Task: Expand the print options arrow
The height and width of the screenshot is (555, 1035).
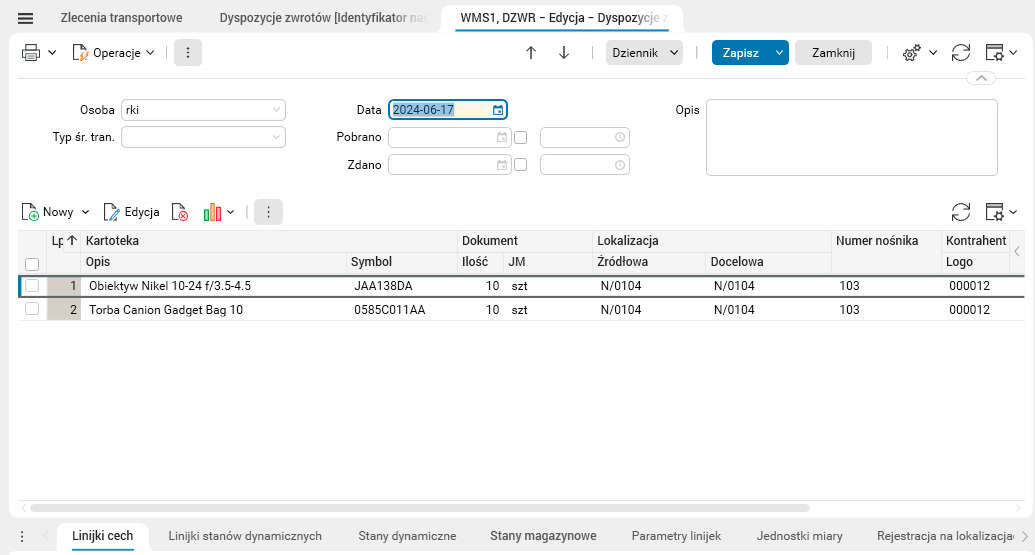Action: [x=52, y=53]
